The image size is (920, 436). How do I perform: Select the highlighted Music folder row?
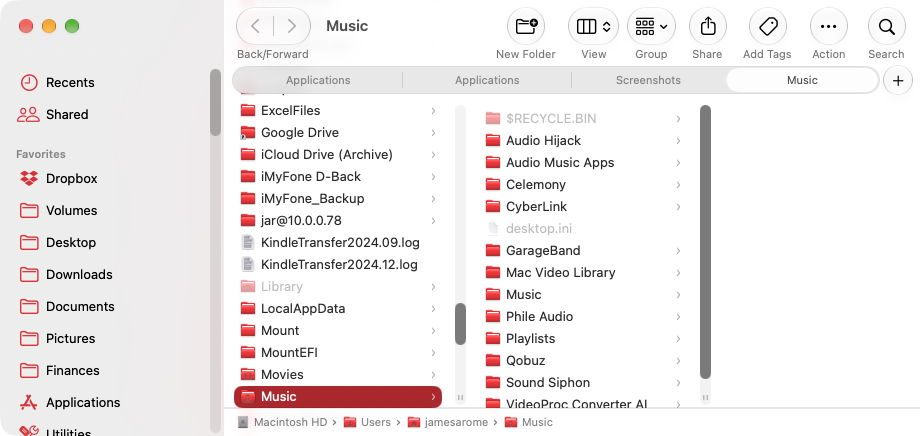[338, 397]
